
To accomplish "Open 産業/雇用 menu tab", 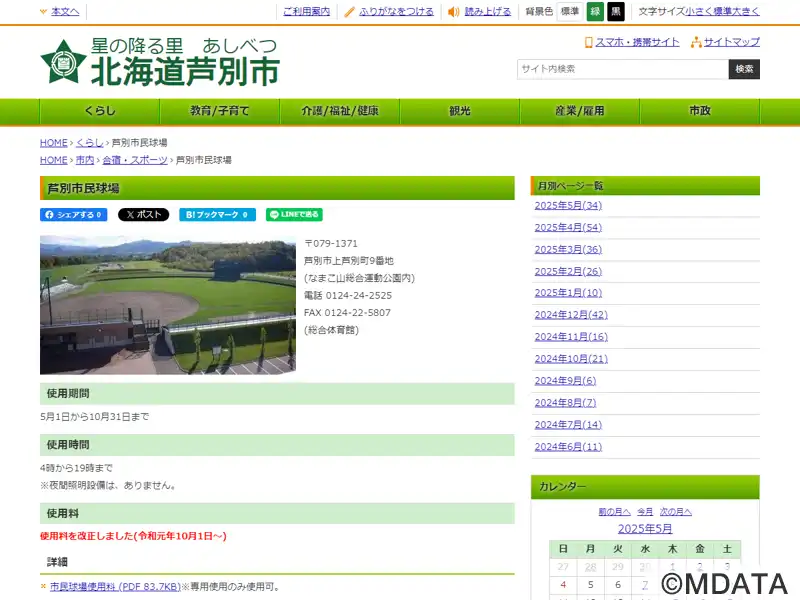I will (x=580, y=111).
